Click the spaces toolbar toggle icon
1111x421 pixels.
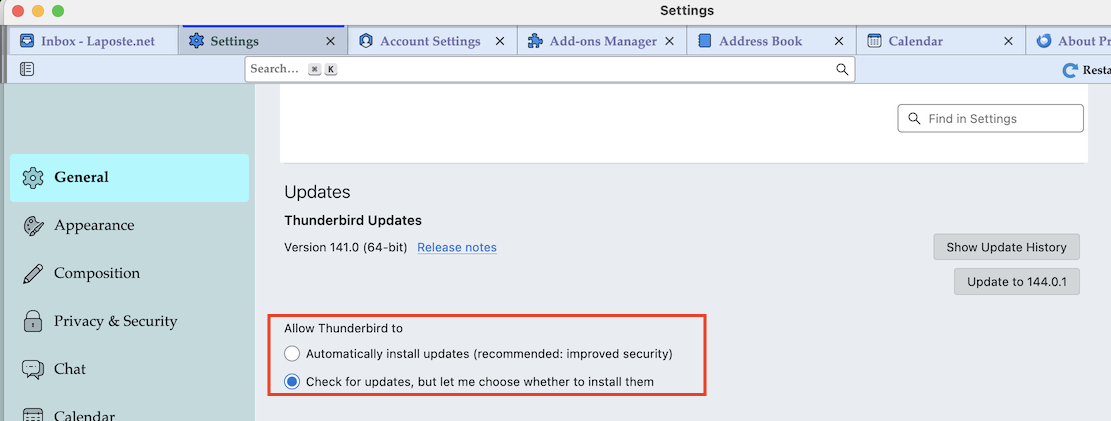[x=27, y=69]
